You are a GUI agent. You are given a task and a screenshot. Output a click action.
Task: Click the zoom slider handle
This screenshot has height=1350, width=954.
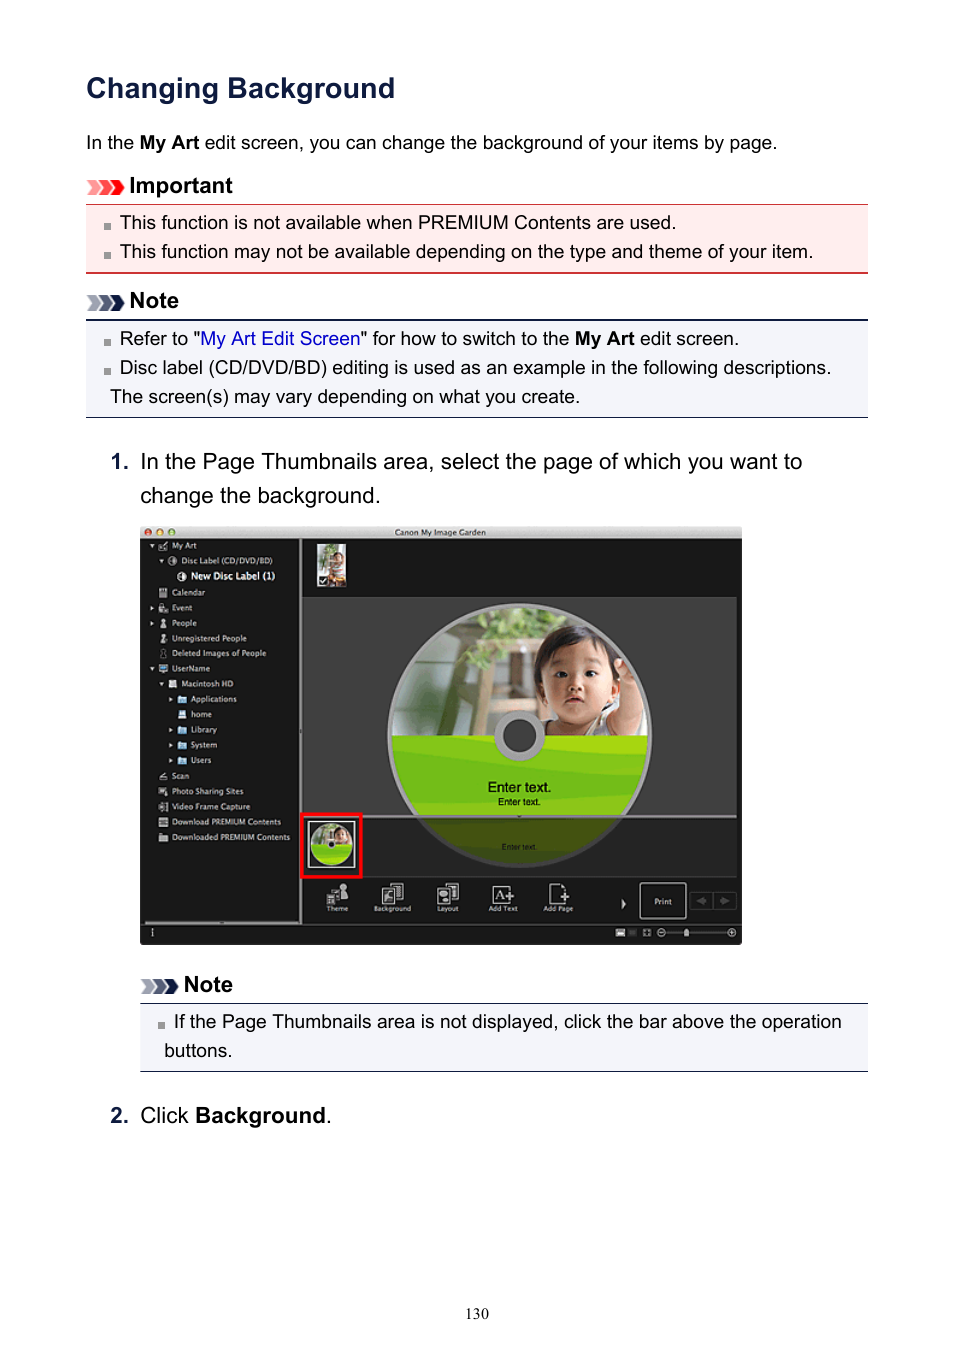[686, 932]
